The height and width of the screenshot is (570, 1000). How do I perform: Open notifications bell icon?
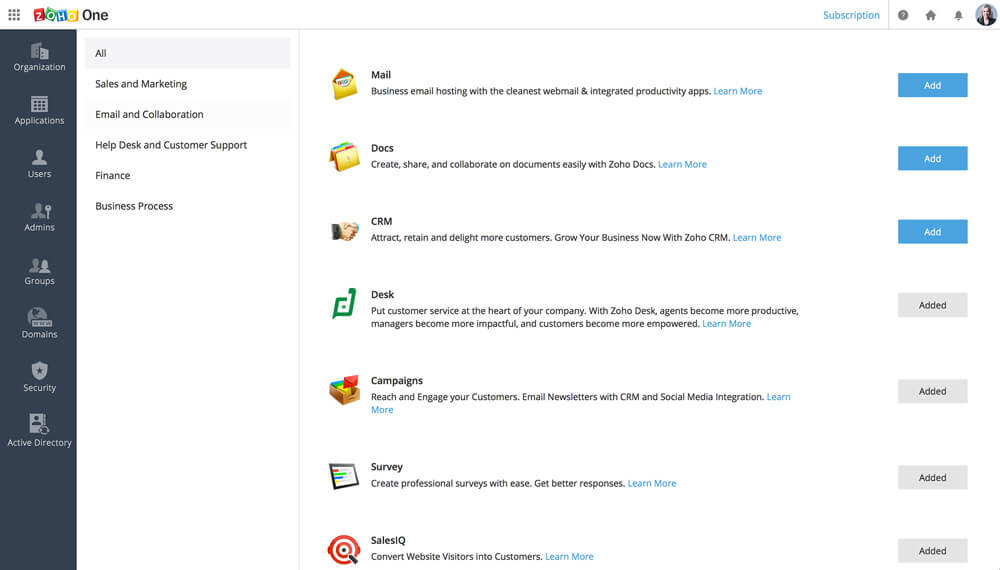click(958, 15)
